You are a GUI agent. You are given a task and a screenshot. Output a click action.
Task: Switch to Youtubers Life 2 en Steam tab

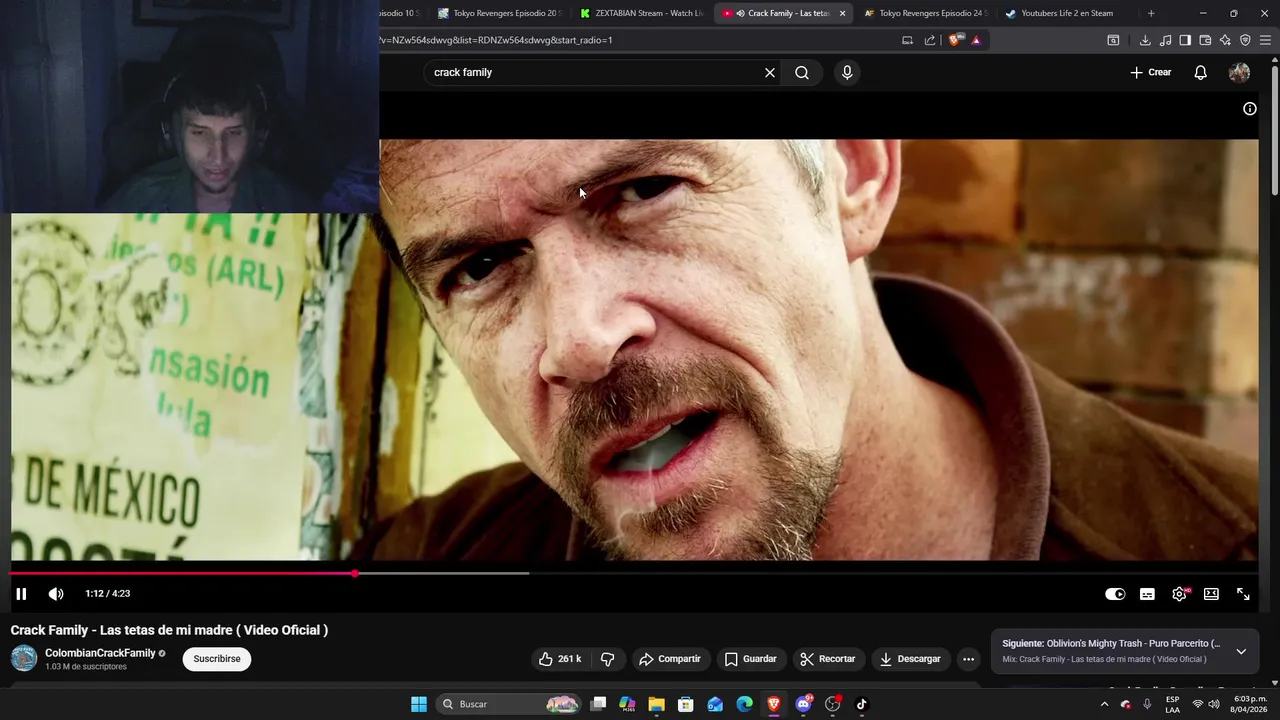[x=1068, y=13]
